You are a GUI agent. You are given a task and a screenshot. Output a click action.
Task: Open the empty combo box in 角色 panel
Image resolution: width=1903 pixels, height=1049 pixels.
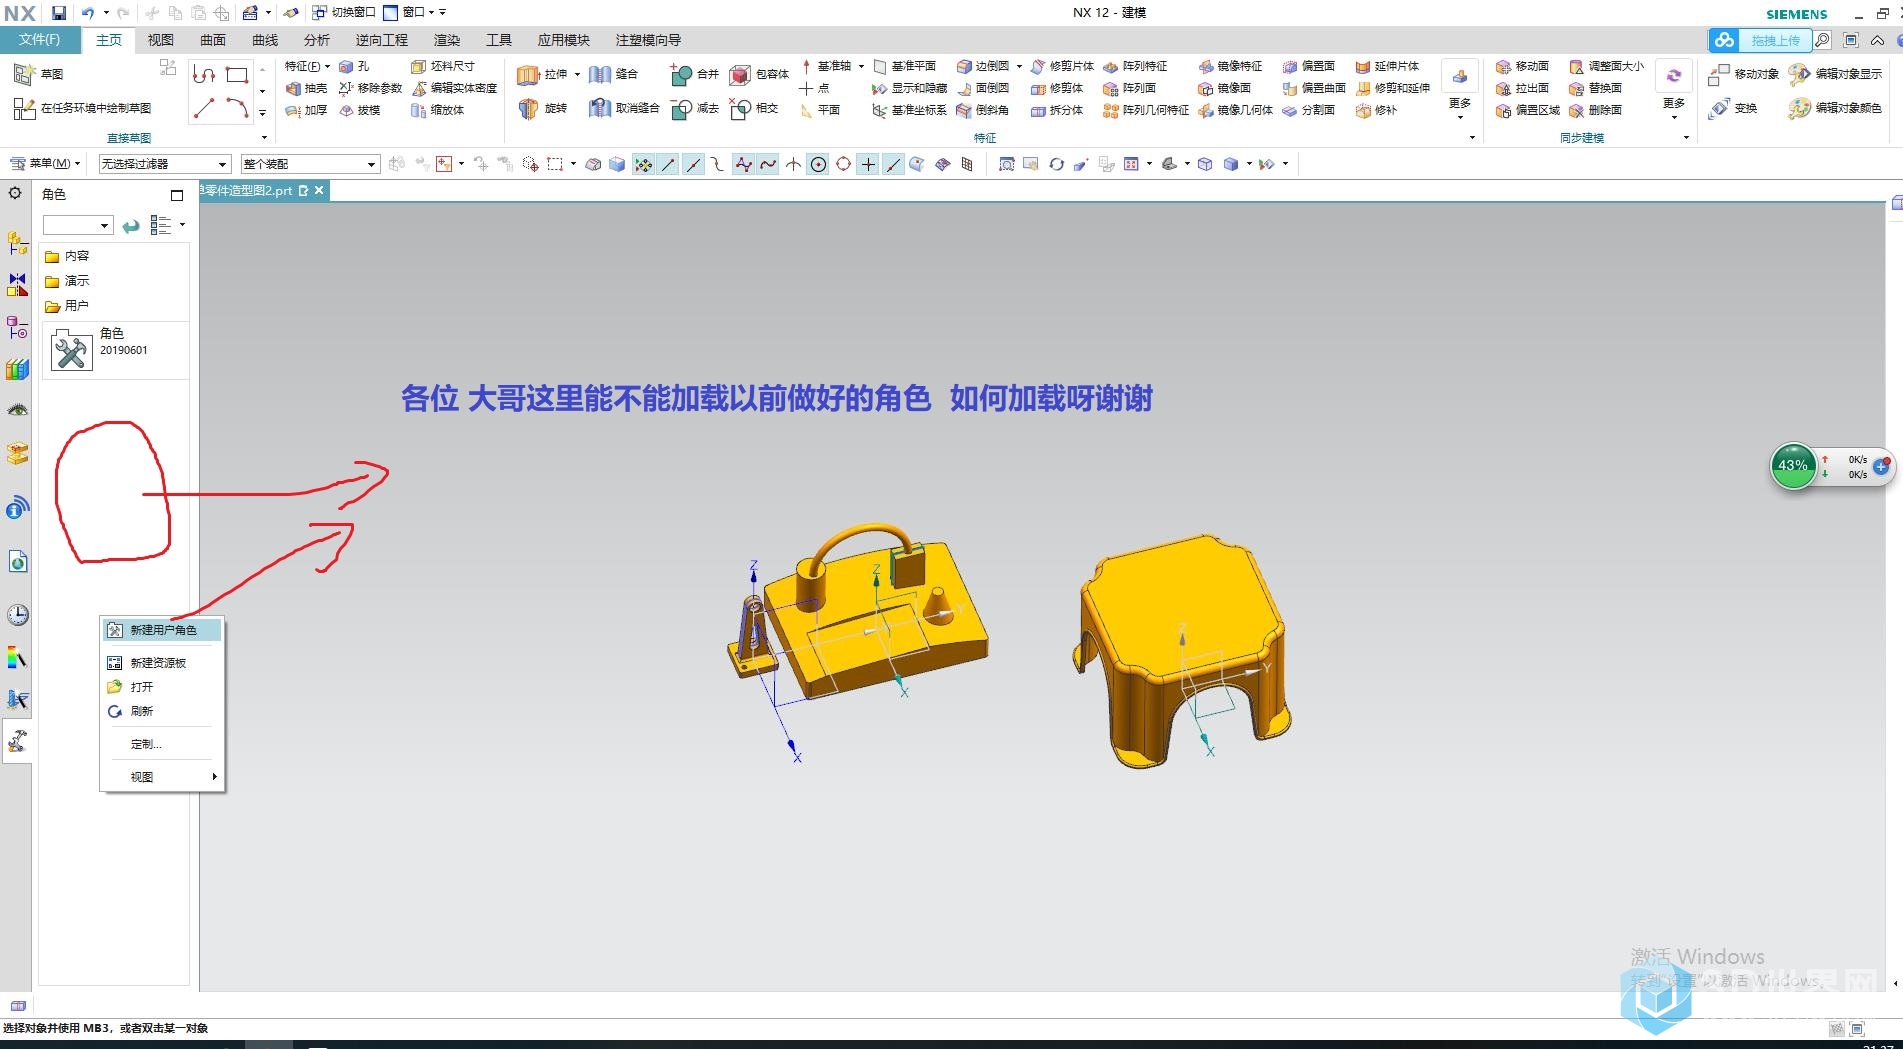[77, 226]
